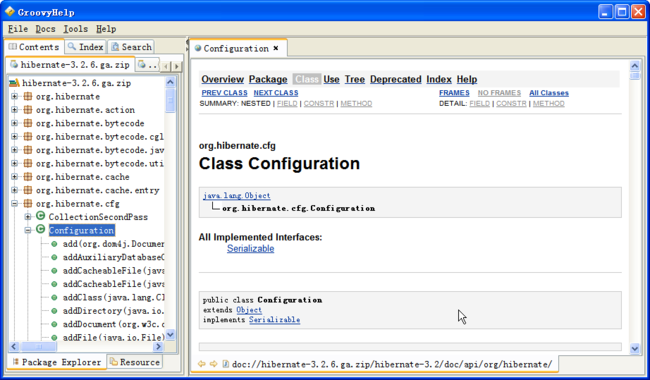Click the forward navigation arrow icon
Screen dimensions: 650x380
213,364
